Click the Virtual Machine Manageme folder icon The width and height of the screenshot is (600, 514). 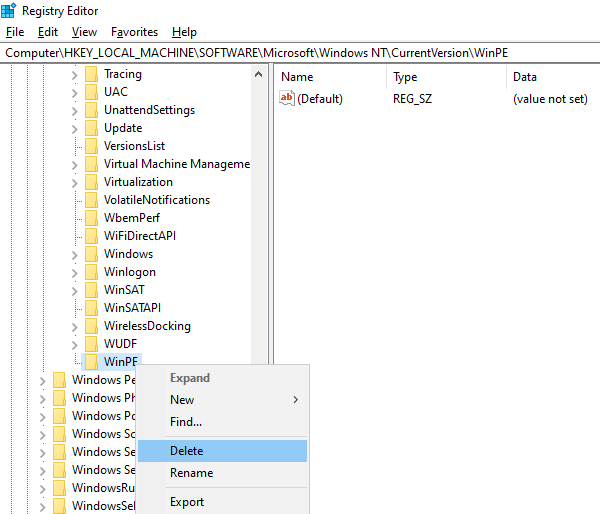91,164
